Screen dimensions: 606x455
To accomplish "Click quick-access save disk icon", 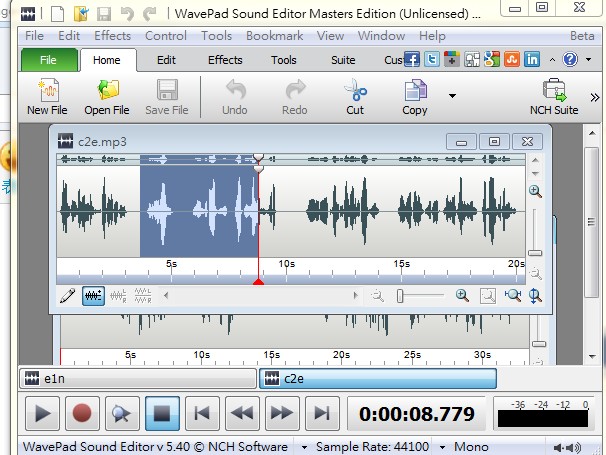I will (x=104, y=14).
